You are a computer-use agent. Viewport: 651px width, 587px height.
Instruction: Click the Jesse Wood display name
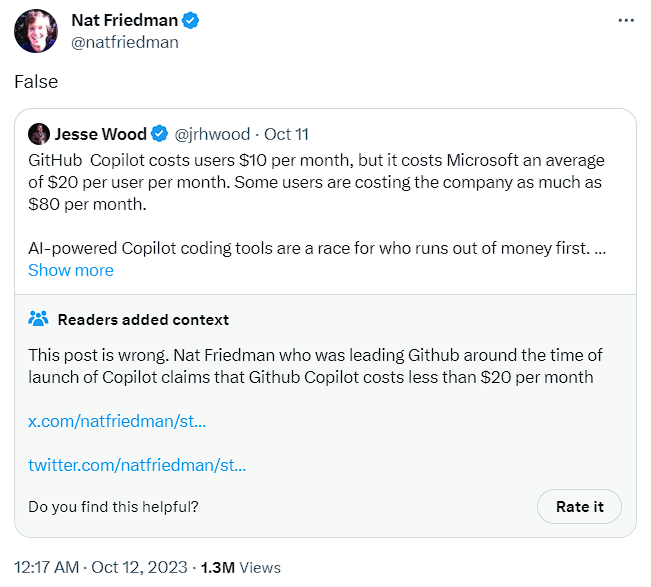click(100, 134)
